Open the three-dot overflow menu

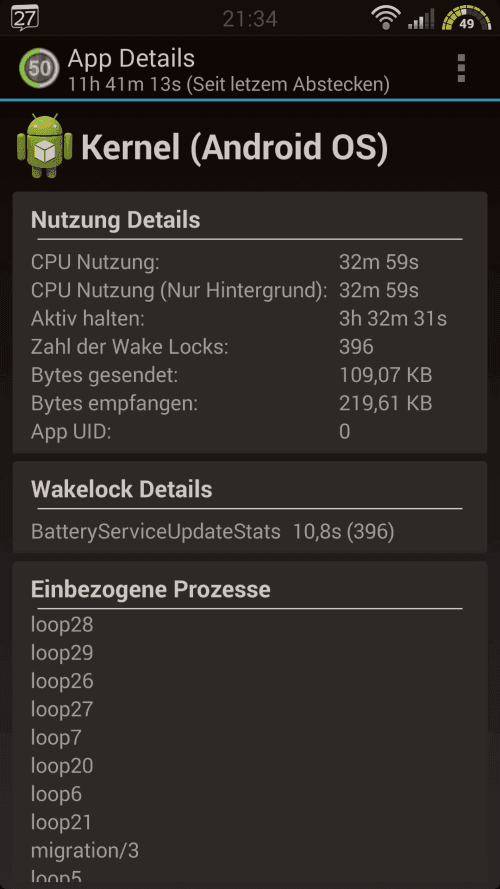tap(461, 69)
